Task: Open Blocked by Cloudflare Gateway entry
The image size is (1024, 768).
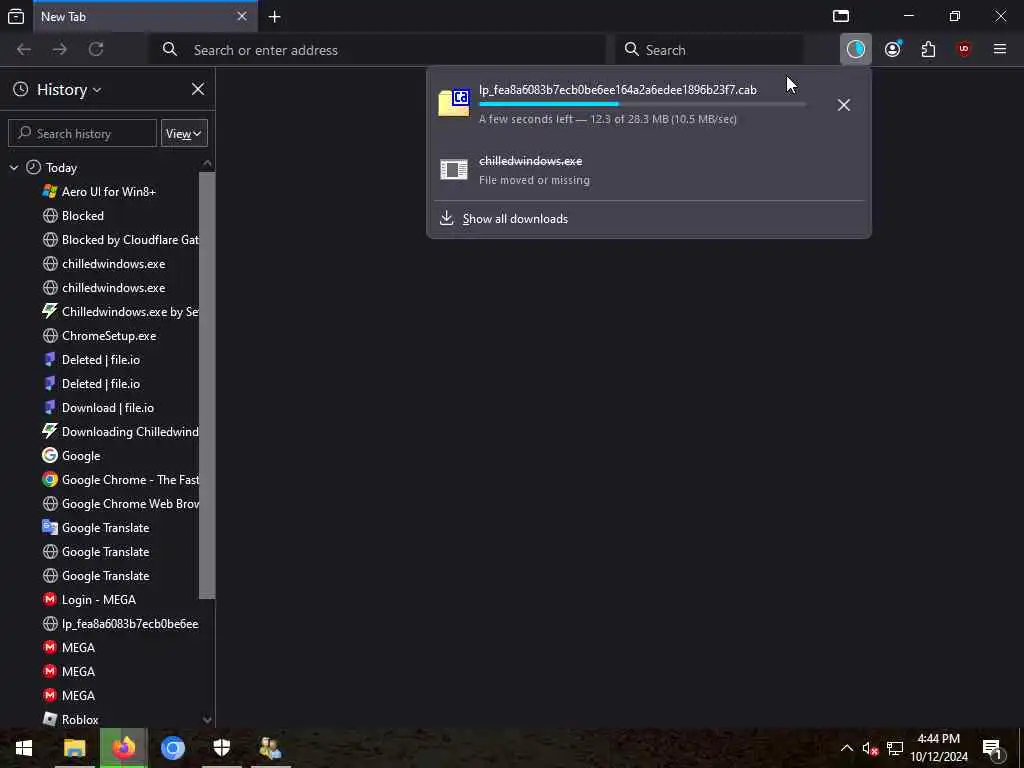Action: 130,240
